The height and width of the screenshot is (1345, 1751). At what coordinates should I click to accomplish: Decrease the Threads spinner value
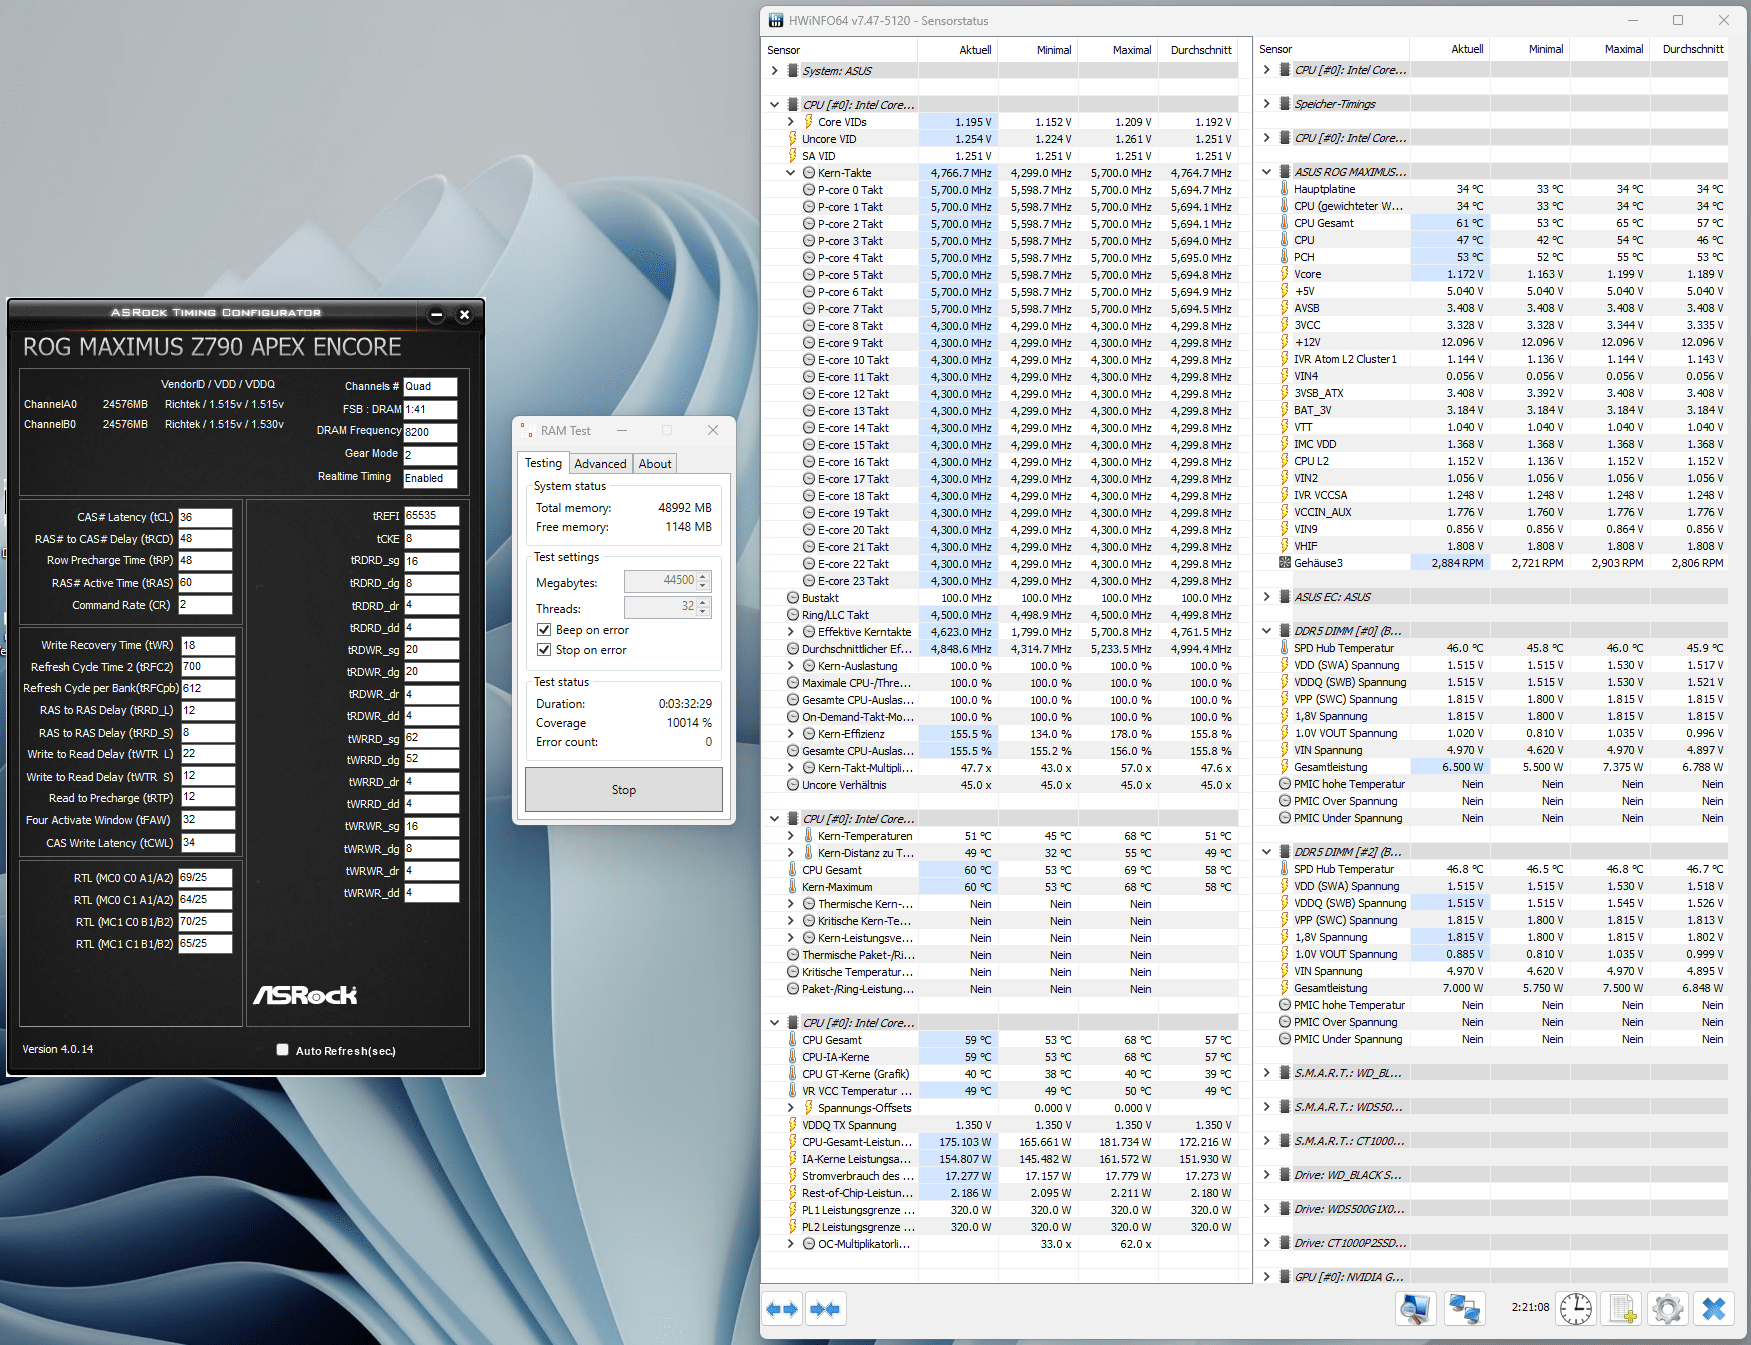[704, 612]
